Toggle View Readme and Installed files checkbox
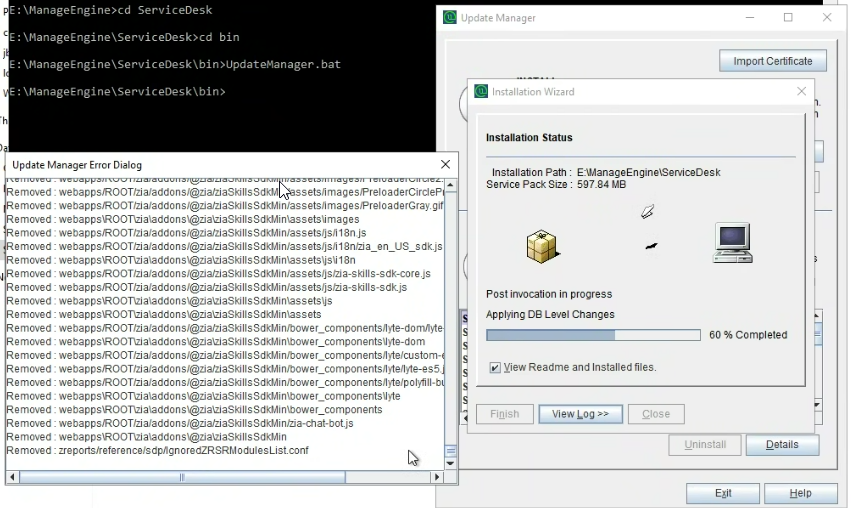 (x=495, y=367)
